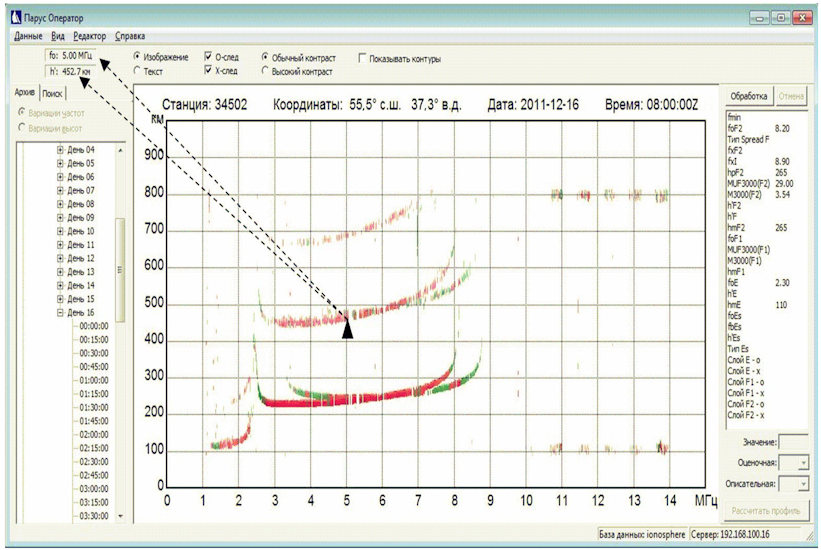Select Высокий контраст option

click(265, 71)
